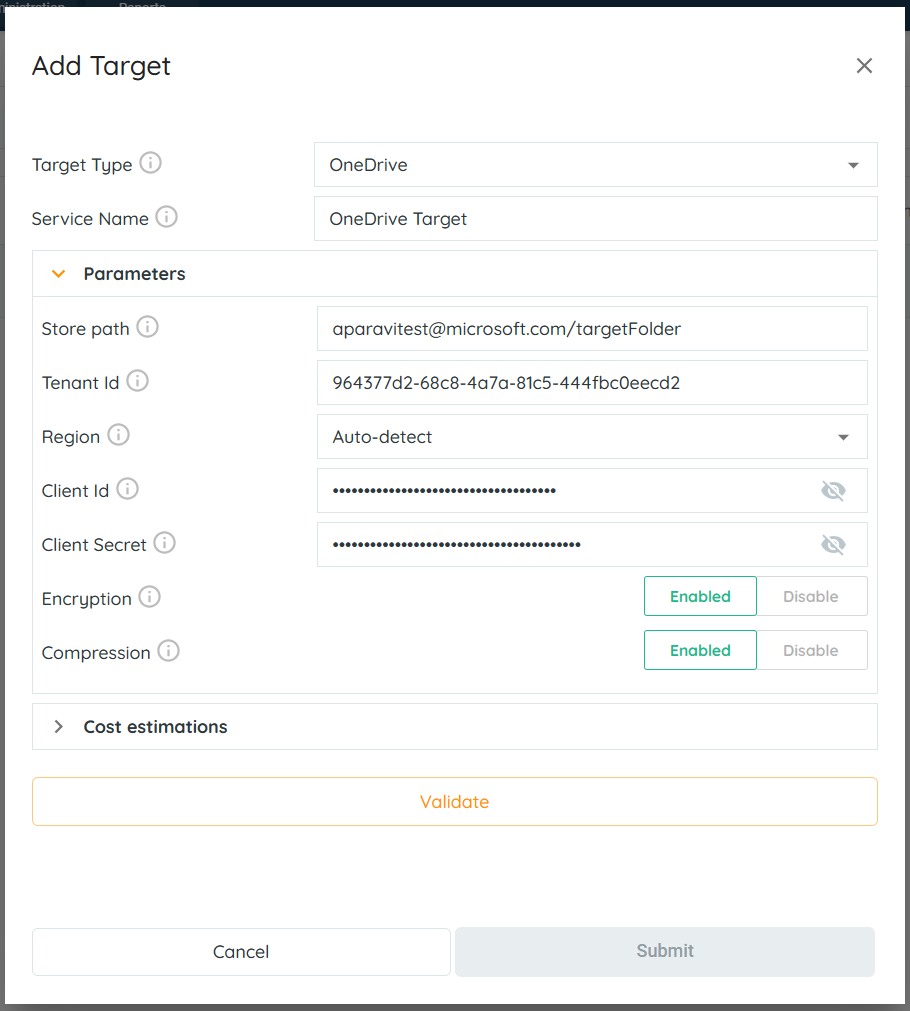Viewport: 910px width, 1011px height.
Task: Open the Region Auto-detect dropdown
Action: 591,437
